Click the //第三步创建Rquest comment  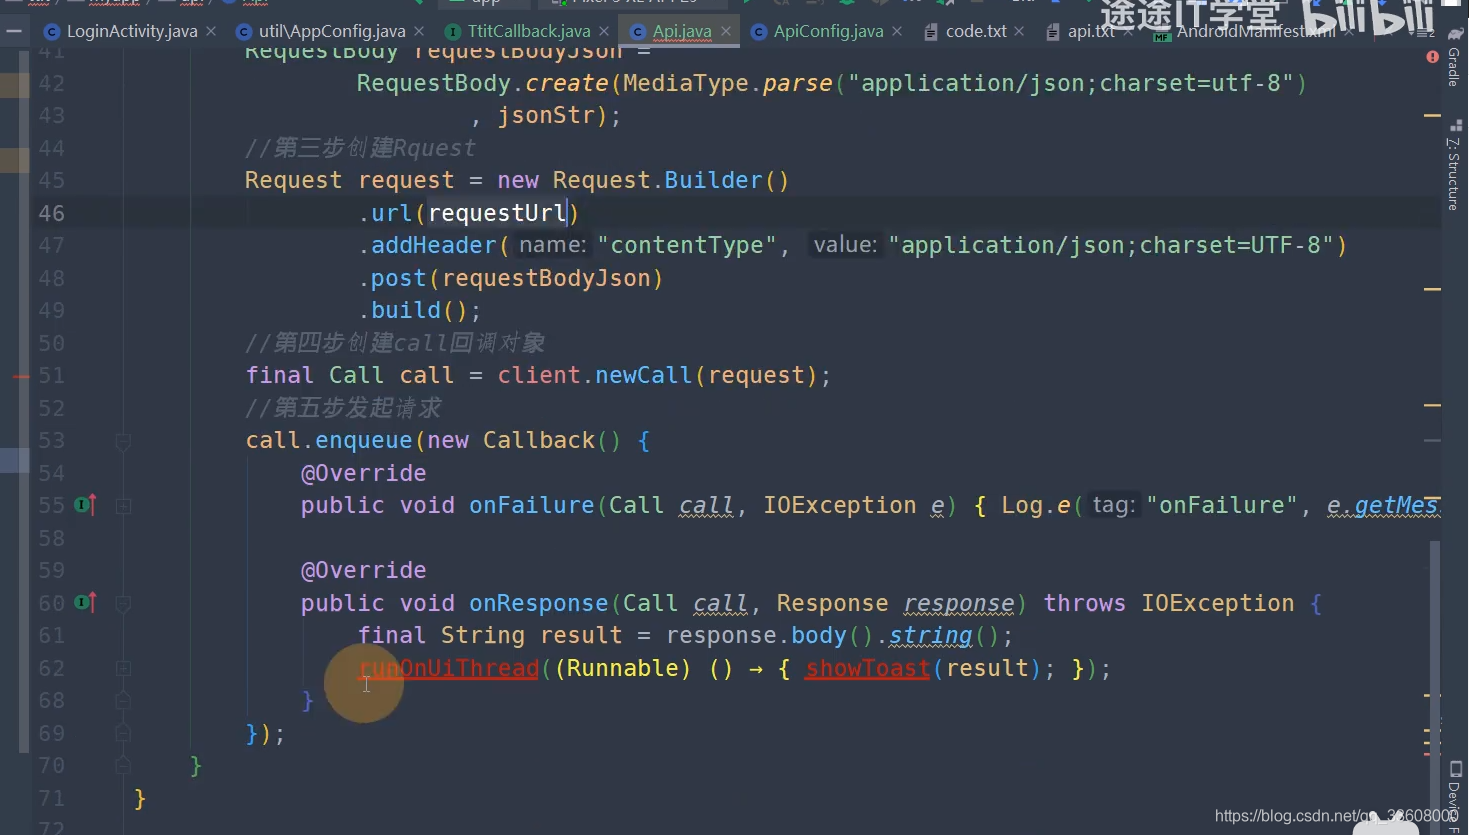[360, 148]
